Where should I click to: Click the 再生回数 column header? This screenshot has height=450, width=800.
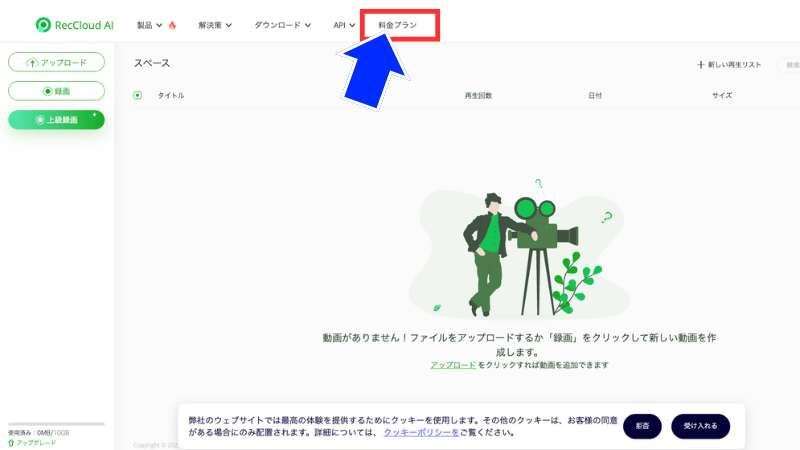(478, 95)
